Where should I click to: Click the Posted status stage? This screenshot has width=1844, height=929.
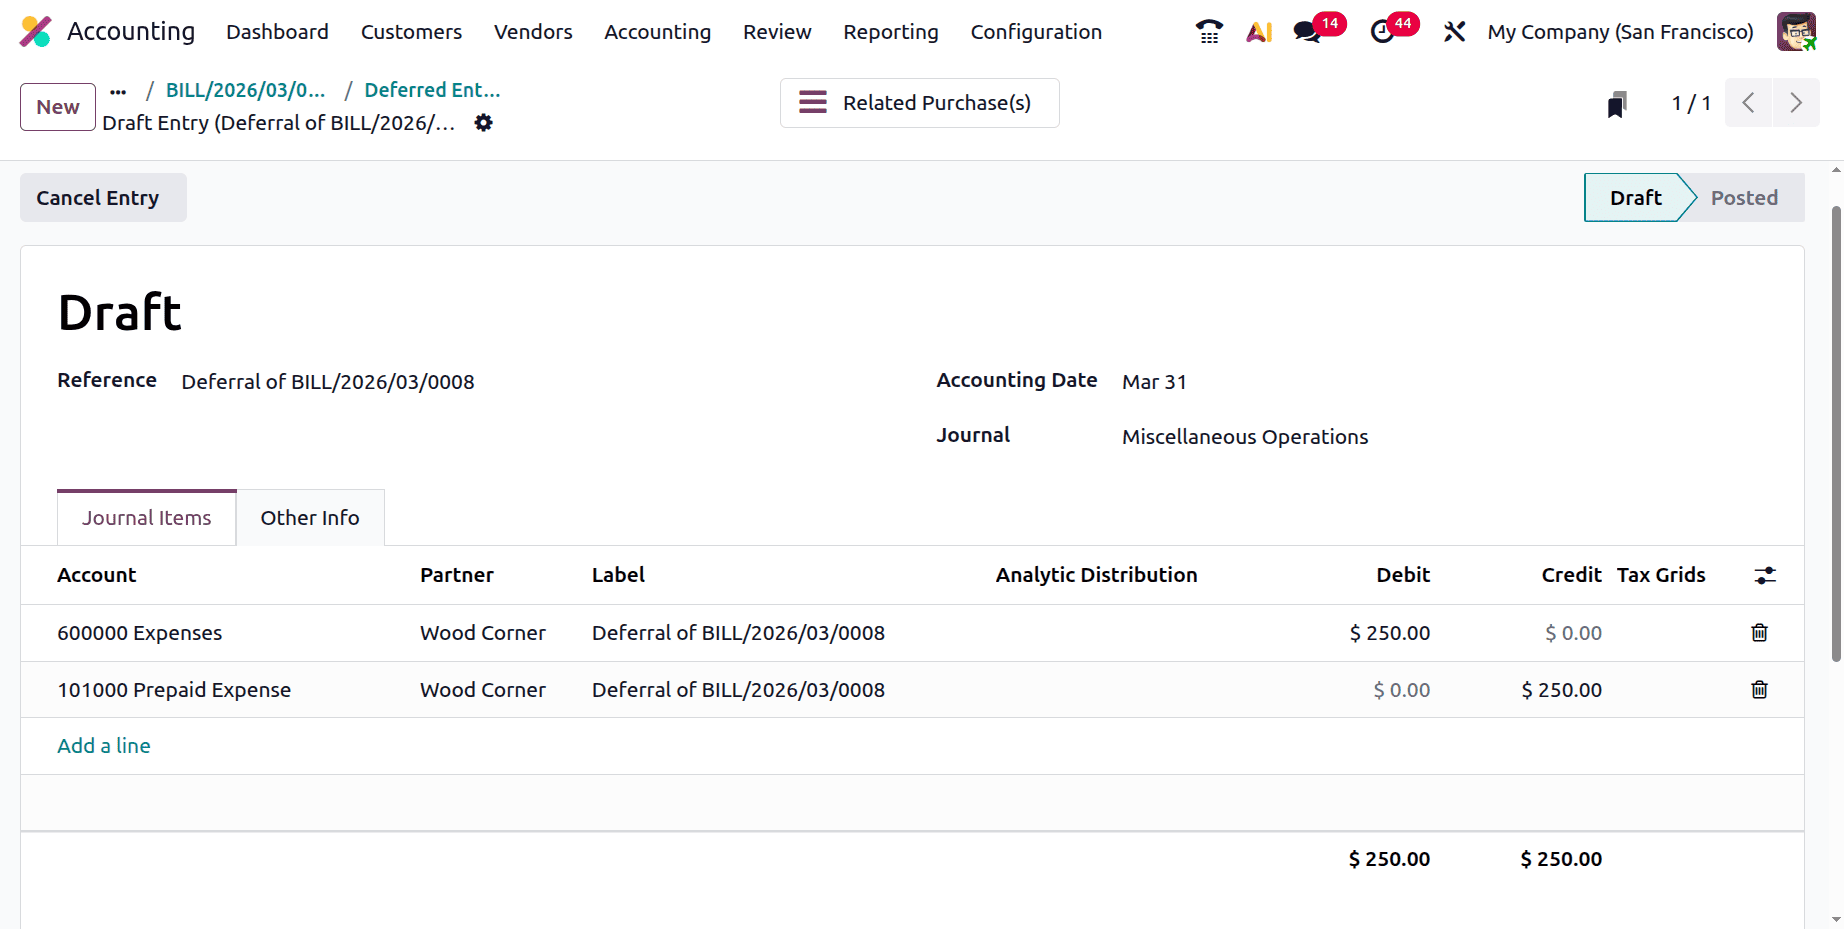click(1744, 198)
